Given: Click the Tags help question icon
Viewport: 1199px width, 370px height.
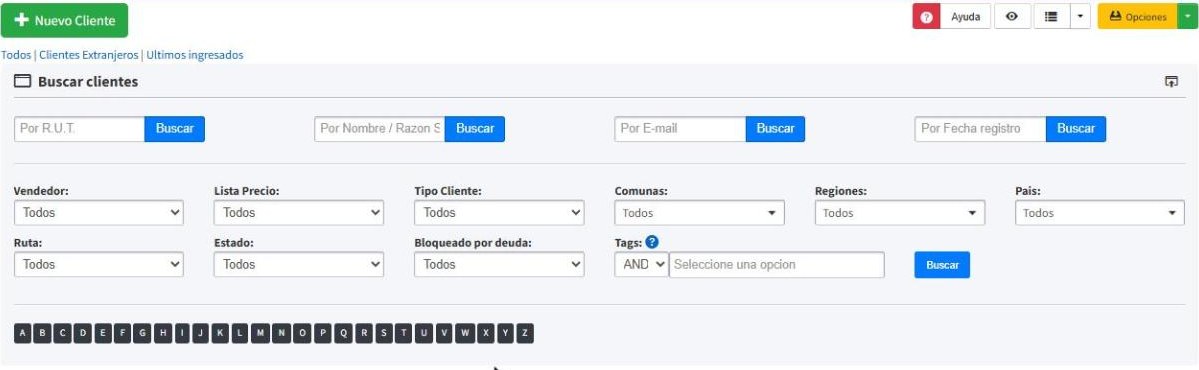Looking at the screenshot, I should point(651,242).
